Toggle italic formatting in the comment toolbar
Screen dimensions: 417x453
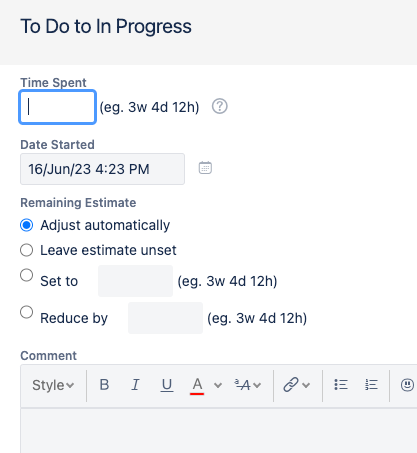(x=135, y=385)
